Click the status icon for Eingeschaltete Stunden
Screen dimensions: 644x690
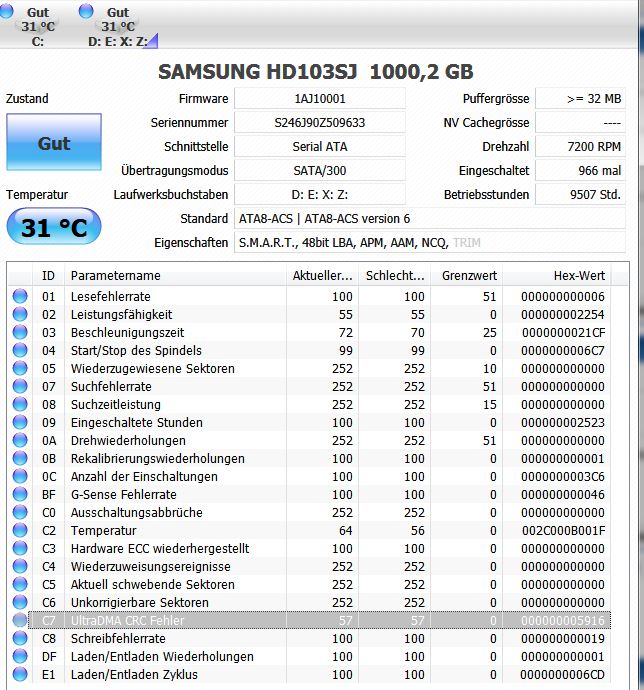tap(20, 422)
